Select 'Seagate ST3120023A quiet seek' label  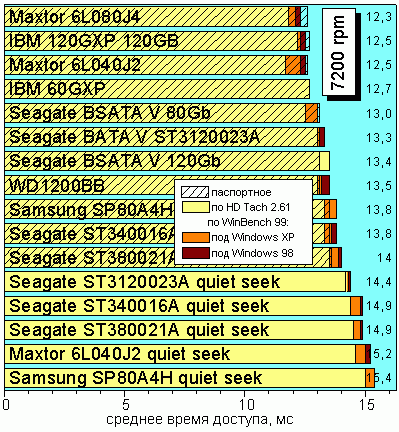point(144,282)
